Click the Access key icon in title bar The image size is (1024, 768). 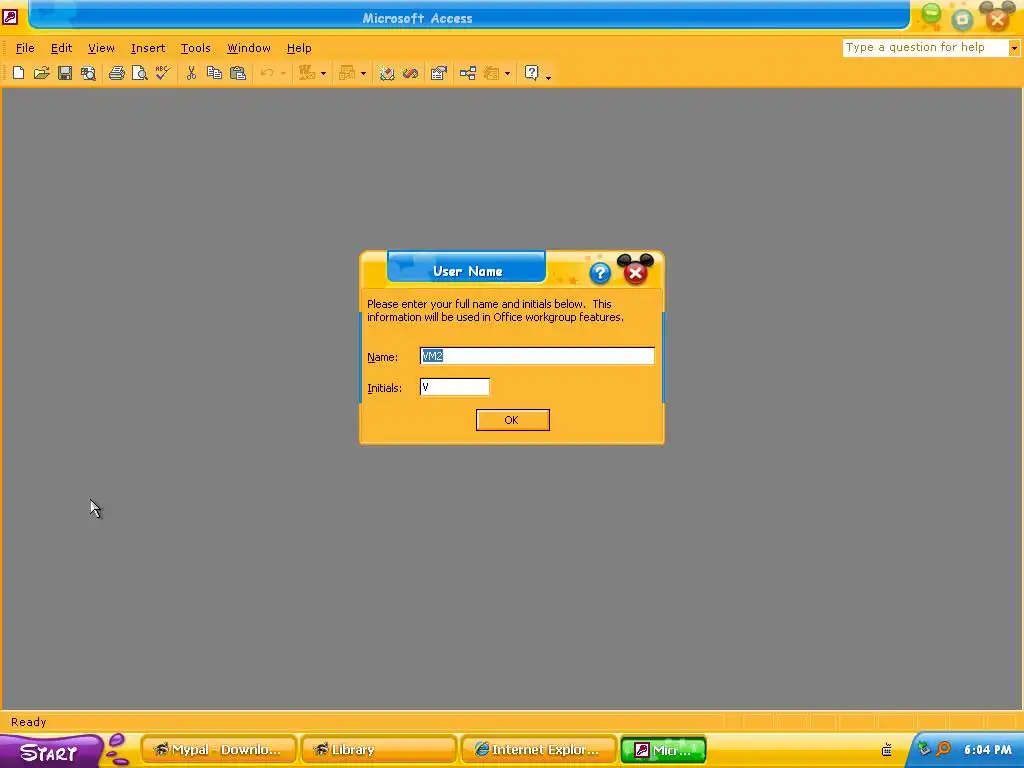click(x=10, y=16)
